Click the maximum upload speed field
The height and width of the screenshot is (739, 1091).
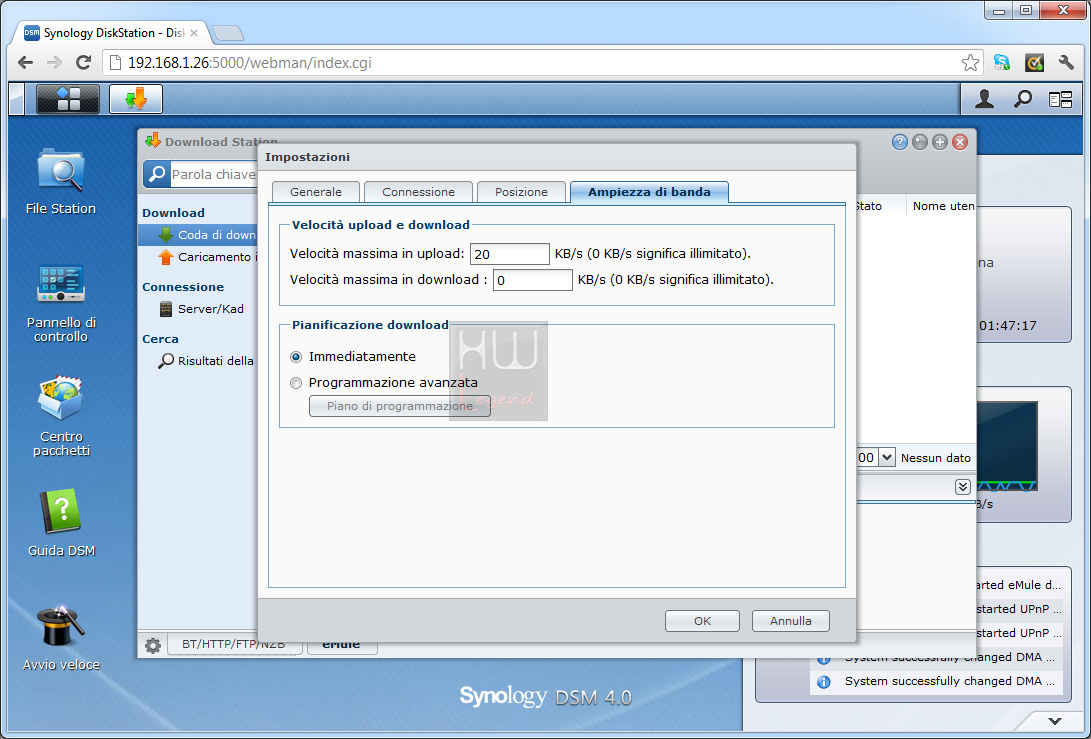(x=510, y=254)
